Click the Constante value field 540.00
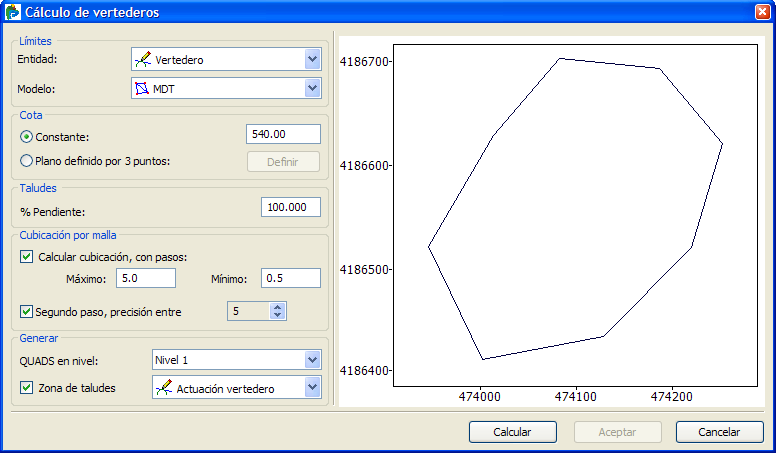776x454 pixels. point(283,134)
